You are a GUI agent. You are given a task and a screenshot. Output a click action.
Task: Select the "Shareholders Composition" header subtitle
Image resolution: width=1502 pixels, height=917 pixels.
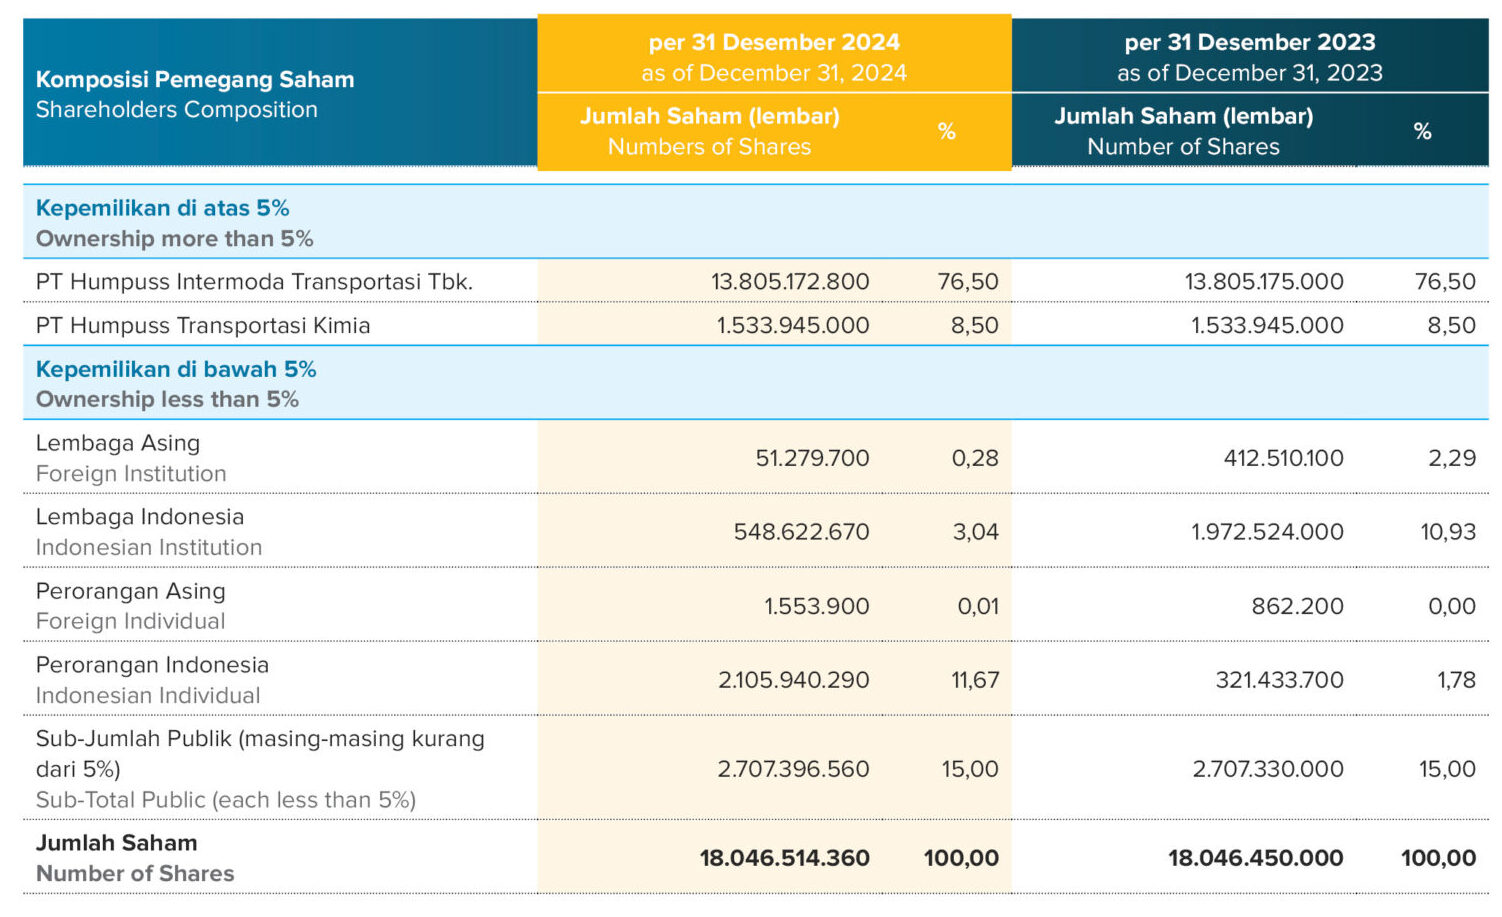[177, 110]
